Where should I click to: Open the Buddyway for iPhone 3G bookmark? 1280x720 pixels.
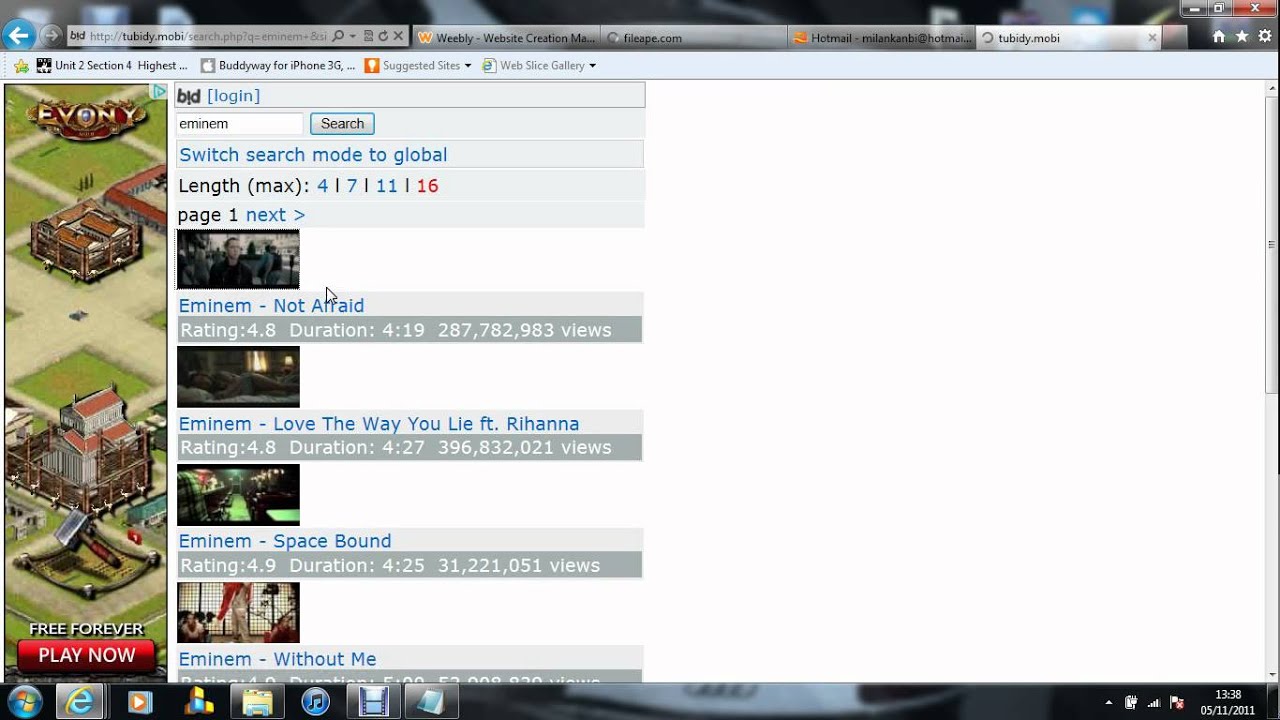278,66
